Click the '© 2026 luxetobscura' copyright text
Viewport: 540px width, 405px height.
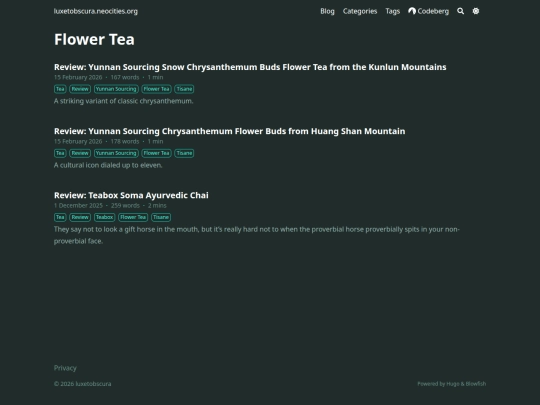coord(82,384)
